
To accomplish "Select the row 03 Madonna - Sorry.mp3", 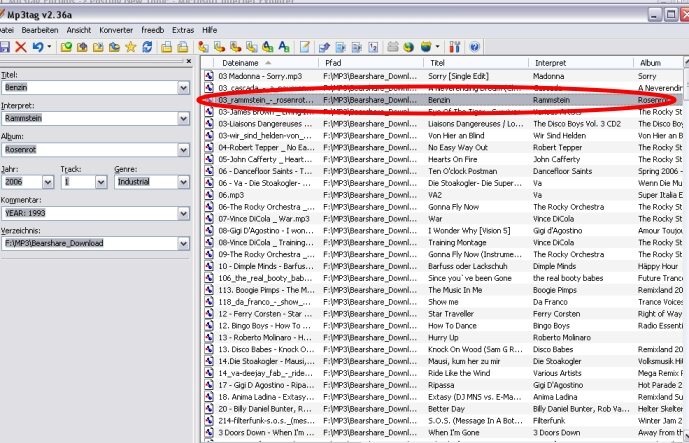I will pyautogui.click(x=444, y=76).
